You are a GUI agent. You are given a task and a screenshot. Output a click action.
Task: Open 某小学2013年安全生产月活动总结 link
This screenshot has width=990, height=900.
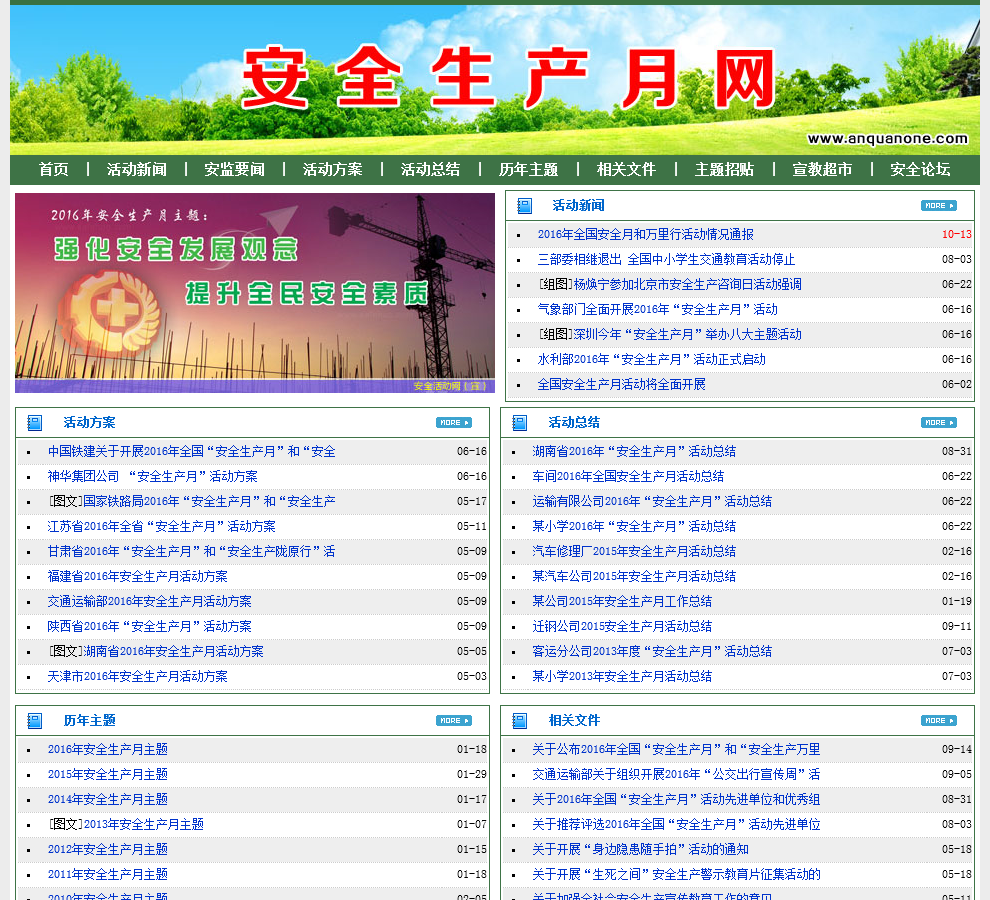(622, 676)
